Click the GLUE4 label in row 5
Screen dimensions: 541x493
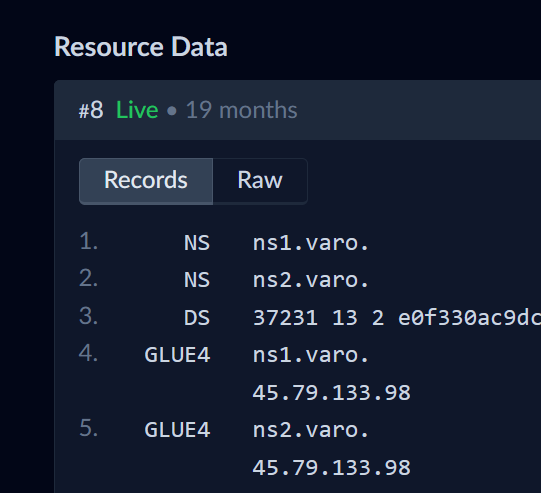coord(177,430)
